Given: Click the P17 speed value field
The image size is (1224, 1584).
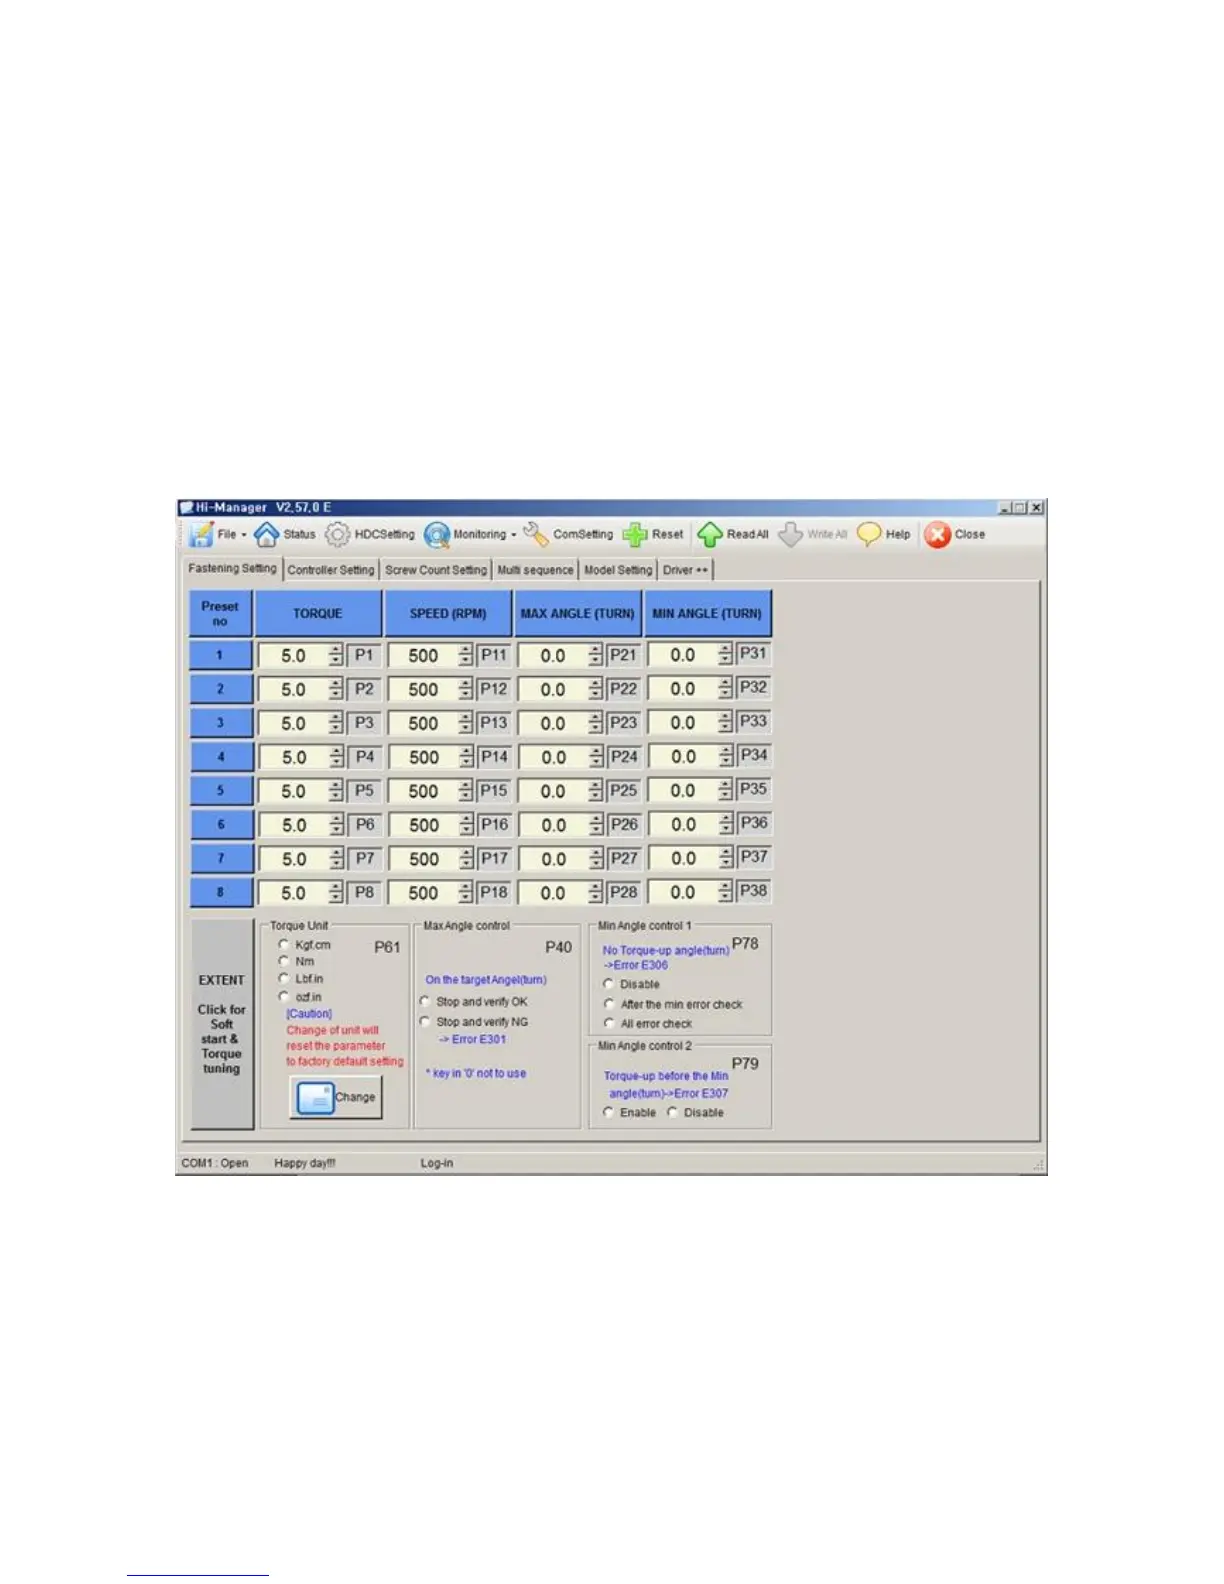Looking at the screenshot, I should (424, 859).
